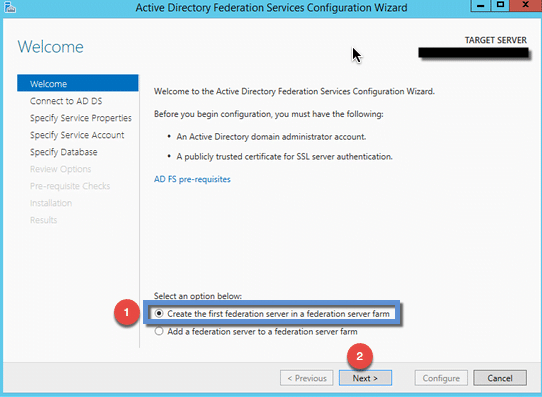This screenshot has height=397, width=542.
Task: Close the wizard with the X button
Action: 525,5
